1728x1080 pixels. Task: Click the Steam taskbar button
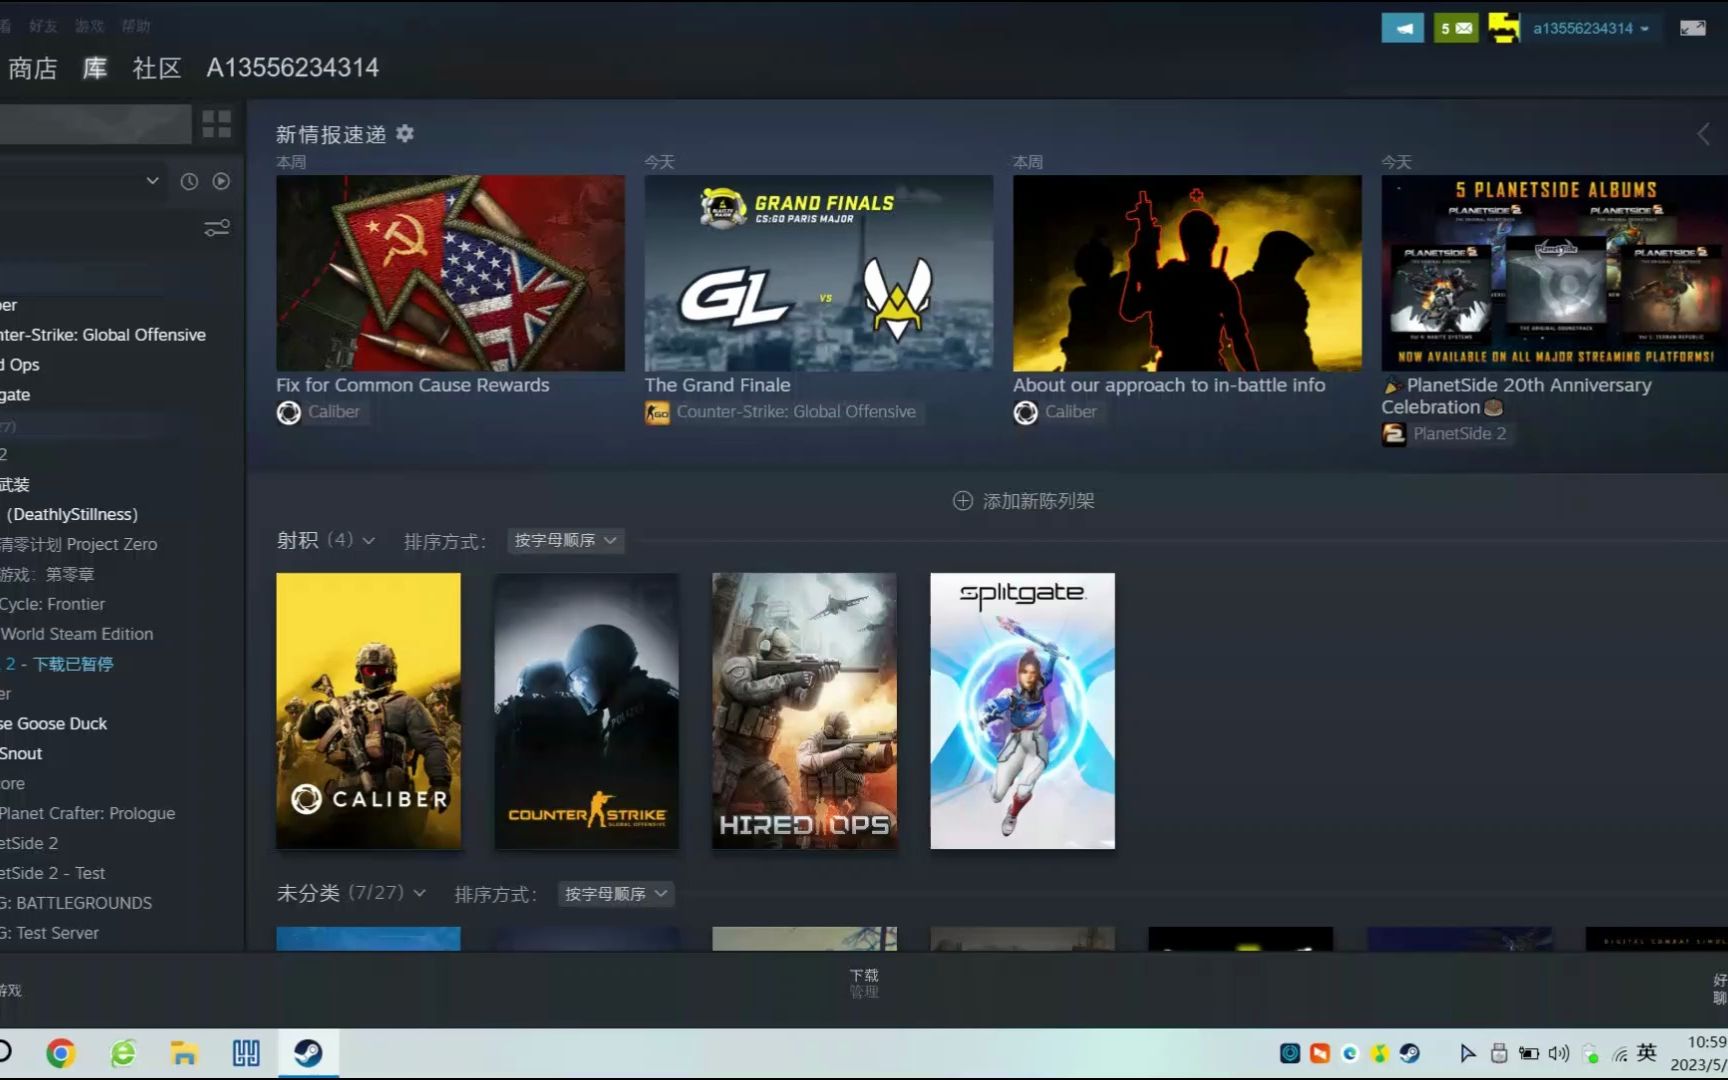(x=308, y=1053)
